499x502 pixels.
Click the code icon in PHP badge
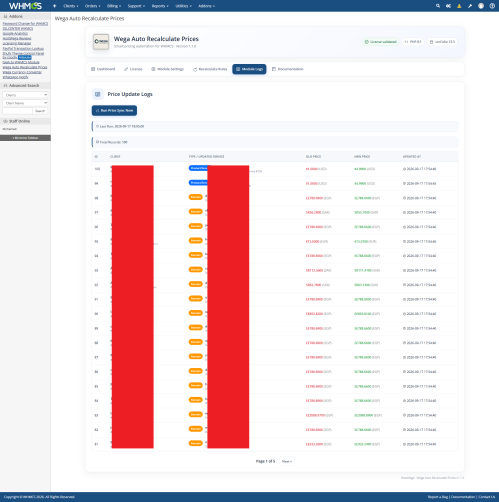406,42
